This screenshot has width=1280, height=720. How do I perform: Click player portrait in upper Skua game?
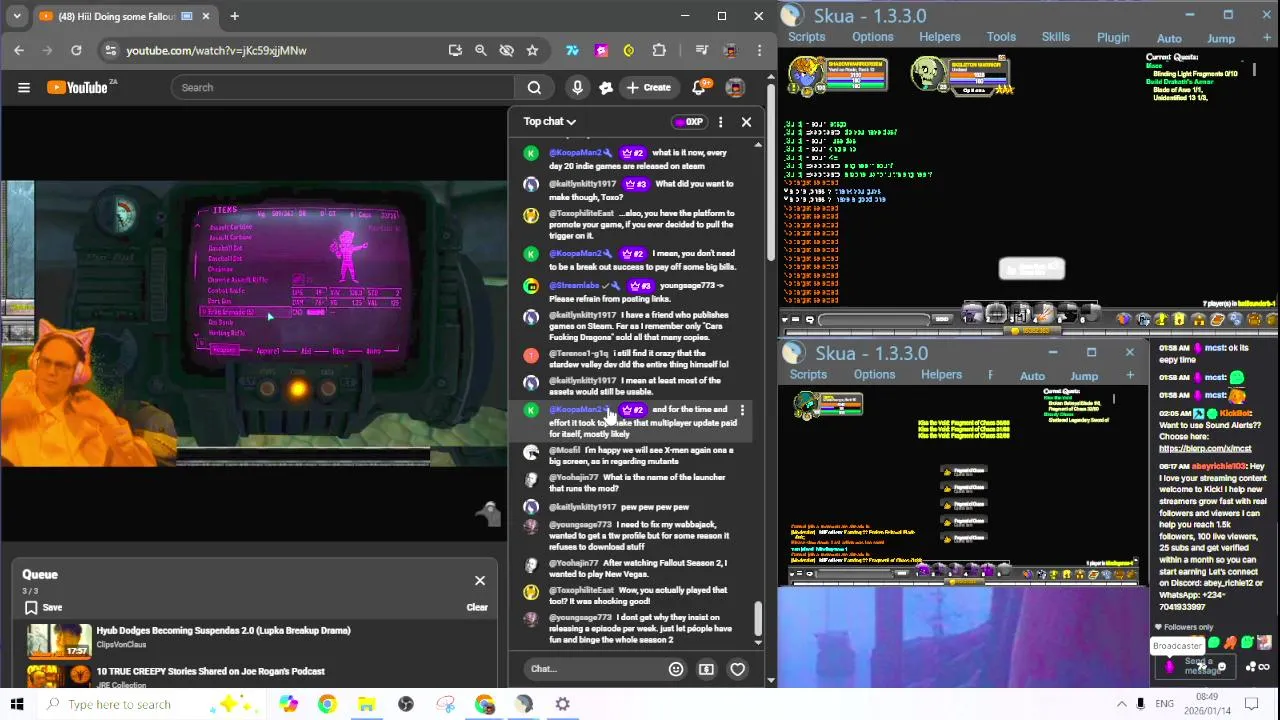(x=805, y=75)
